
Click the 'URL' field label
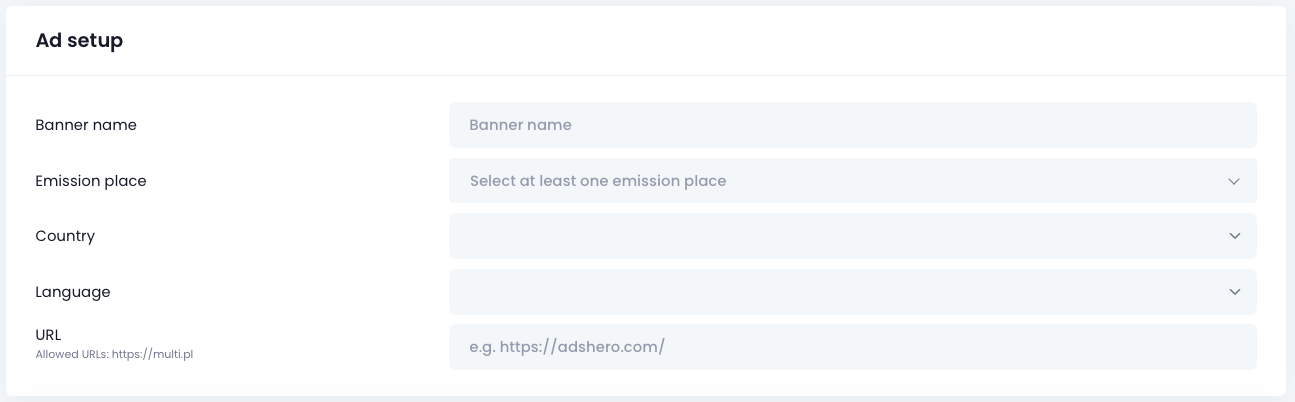pyautogui.click(x=49, y=335)
